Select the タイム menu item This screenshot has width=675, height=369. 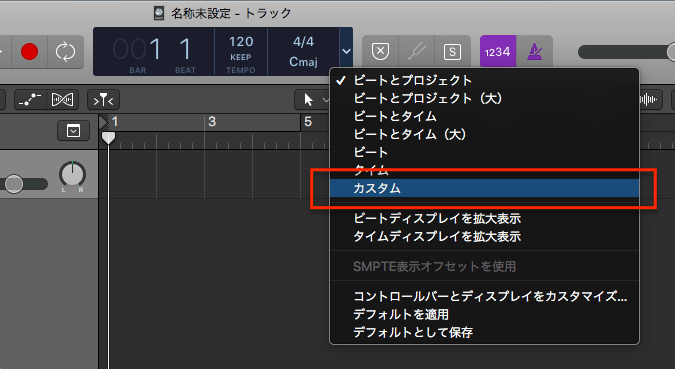(x=484, y=171)
